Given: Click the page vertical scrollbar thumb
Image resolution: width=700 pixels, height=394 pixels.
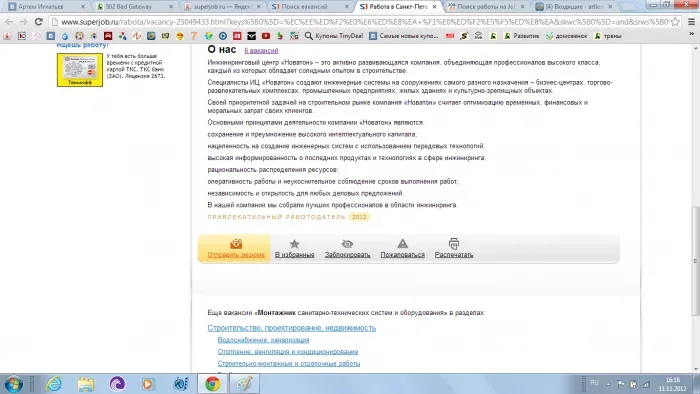Looking at the screenshot, I should (x=696, y=261).
